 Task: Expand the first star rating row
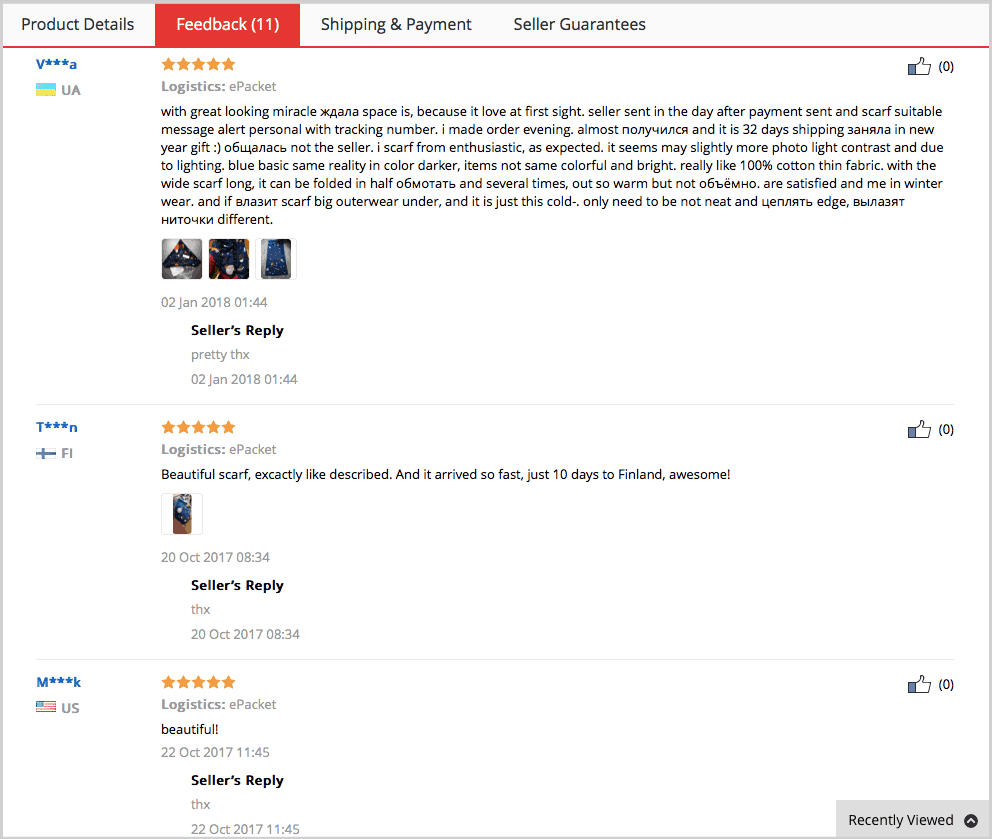[x=198, y=63]
